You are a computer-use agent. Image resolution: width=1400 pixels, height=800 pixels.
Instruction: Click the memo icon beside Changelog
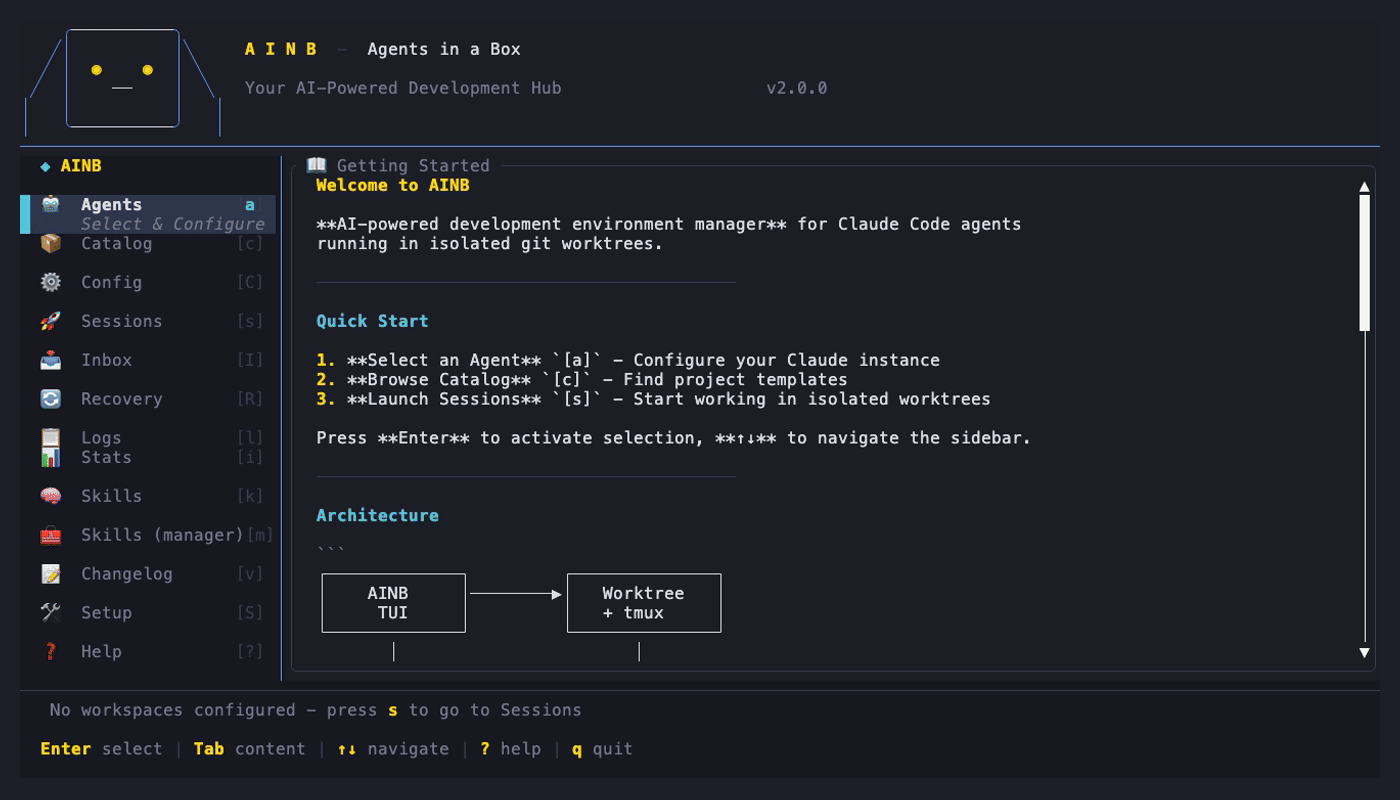point(51,574)
